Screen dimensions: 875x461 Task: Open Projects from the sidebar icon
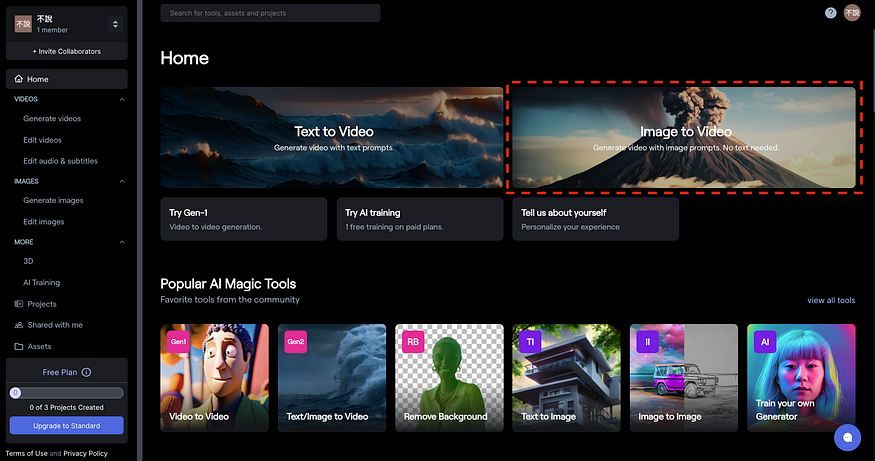19,304
